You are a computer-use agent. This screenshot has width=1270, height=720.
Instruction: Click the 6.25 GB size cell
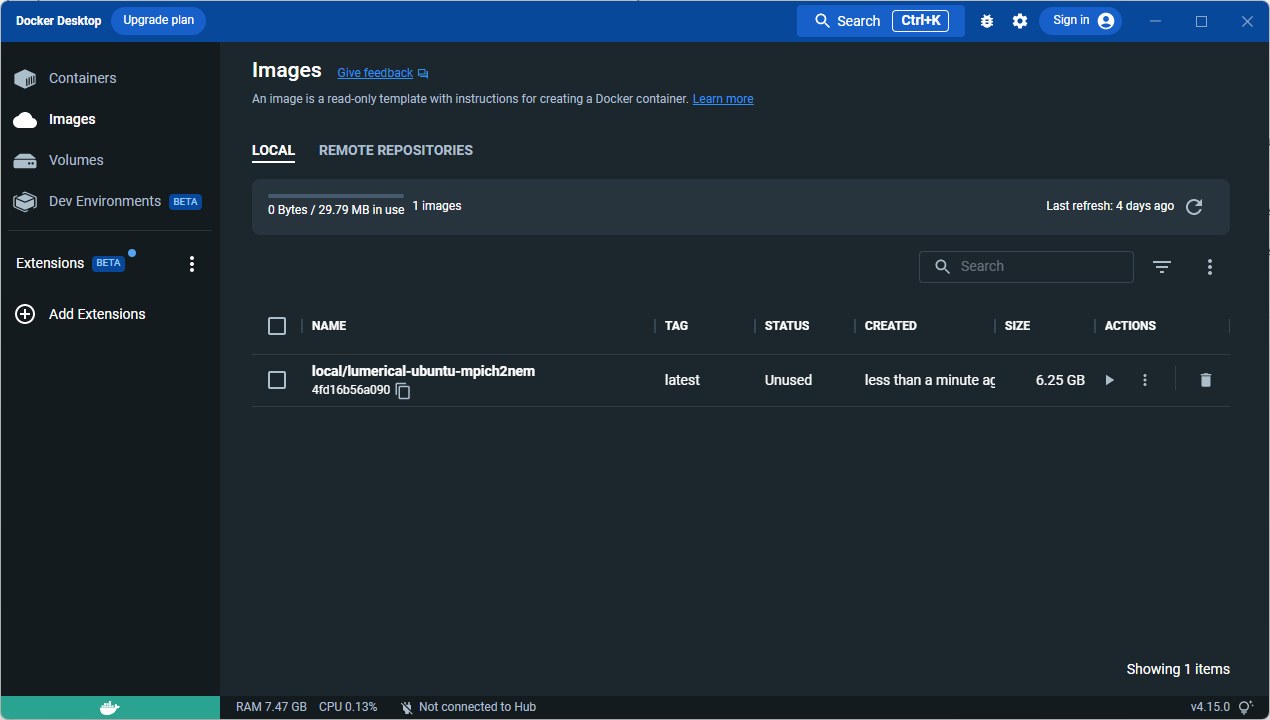point(1060,380)
